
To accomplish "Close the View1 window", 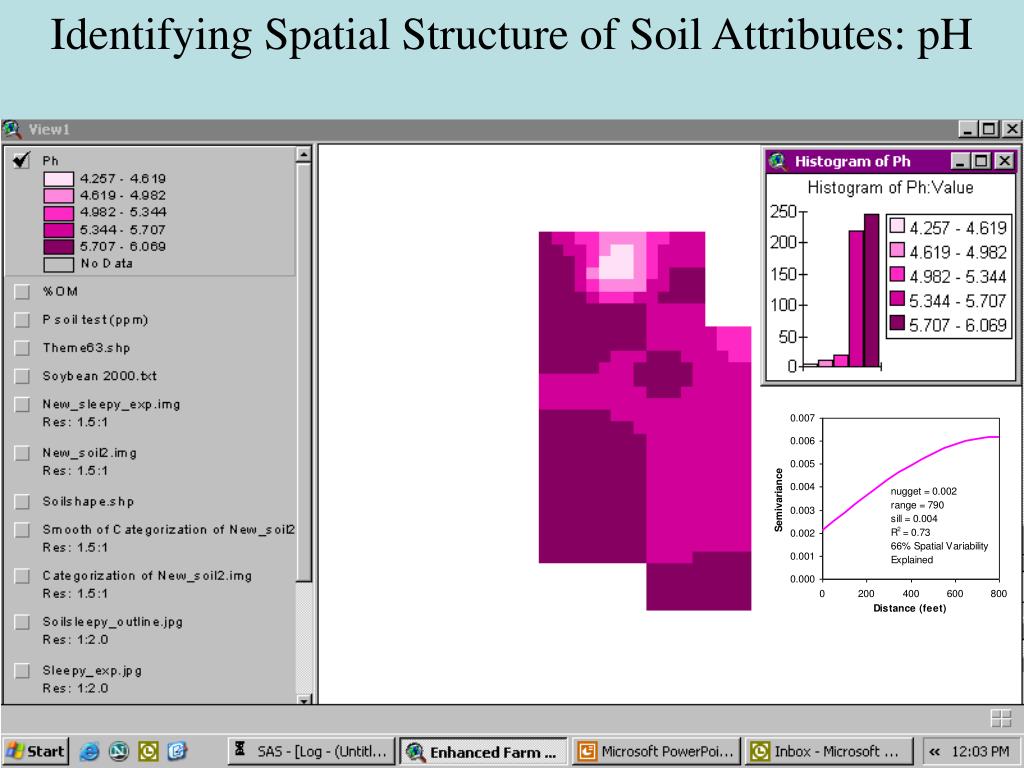I will [x=1012, y=129].
